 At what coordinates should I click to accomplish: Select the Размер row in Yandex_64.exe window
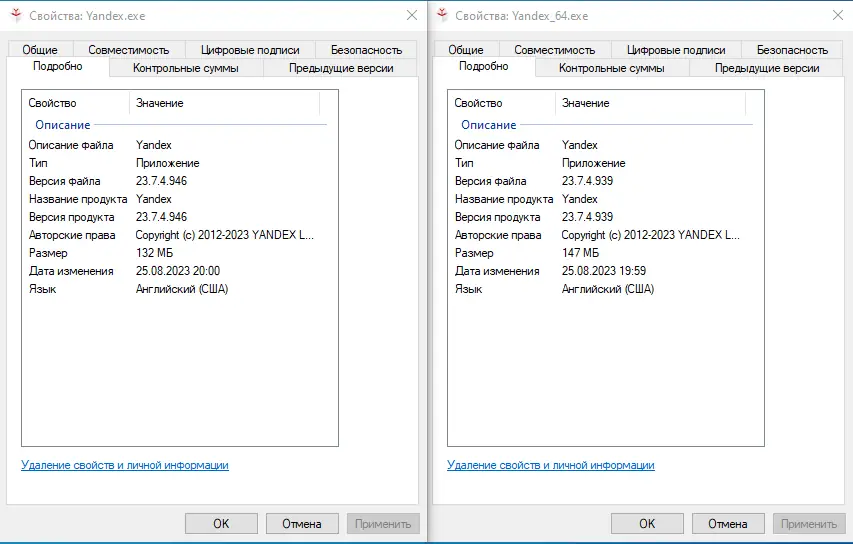point(474,253)
